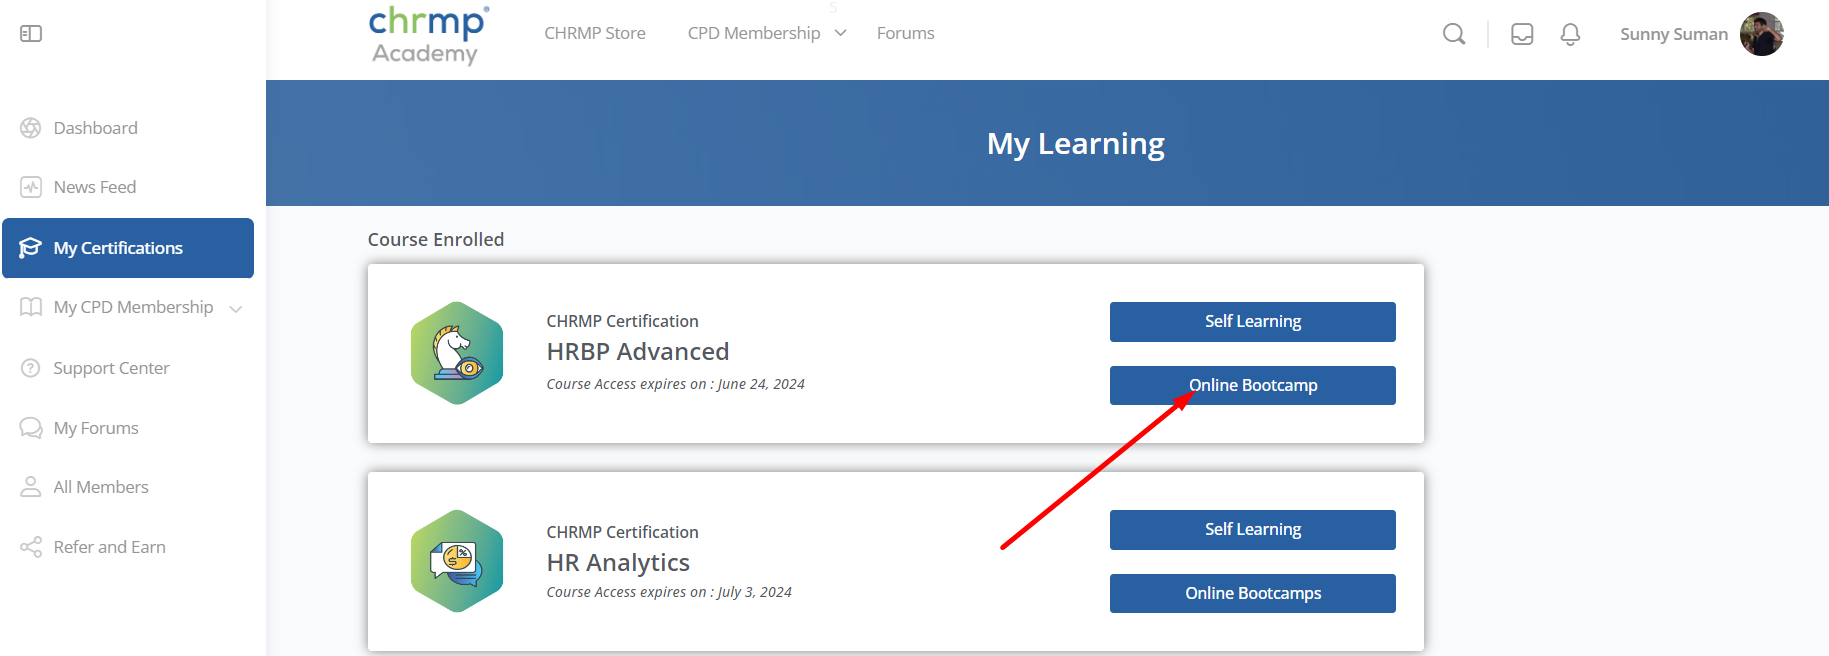Click the expiry date June 24, 2024
This screenshot has height=656, width=1829.
coord(761,384)
